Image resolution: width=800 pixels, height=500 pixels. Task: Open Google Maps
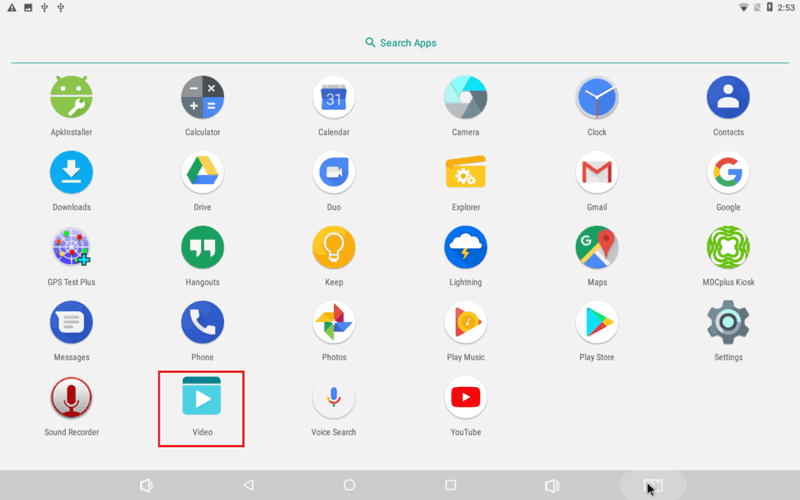597,248
